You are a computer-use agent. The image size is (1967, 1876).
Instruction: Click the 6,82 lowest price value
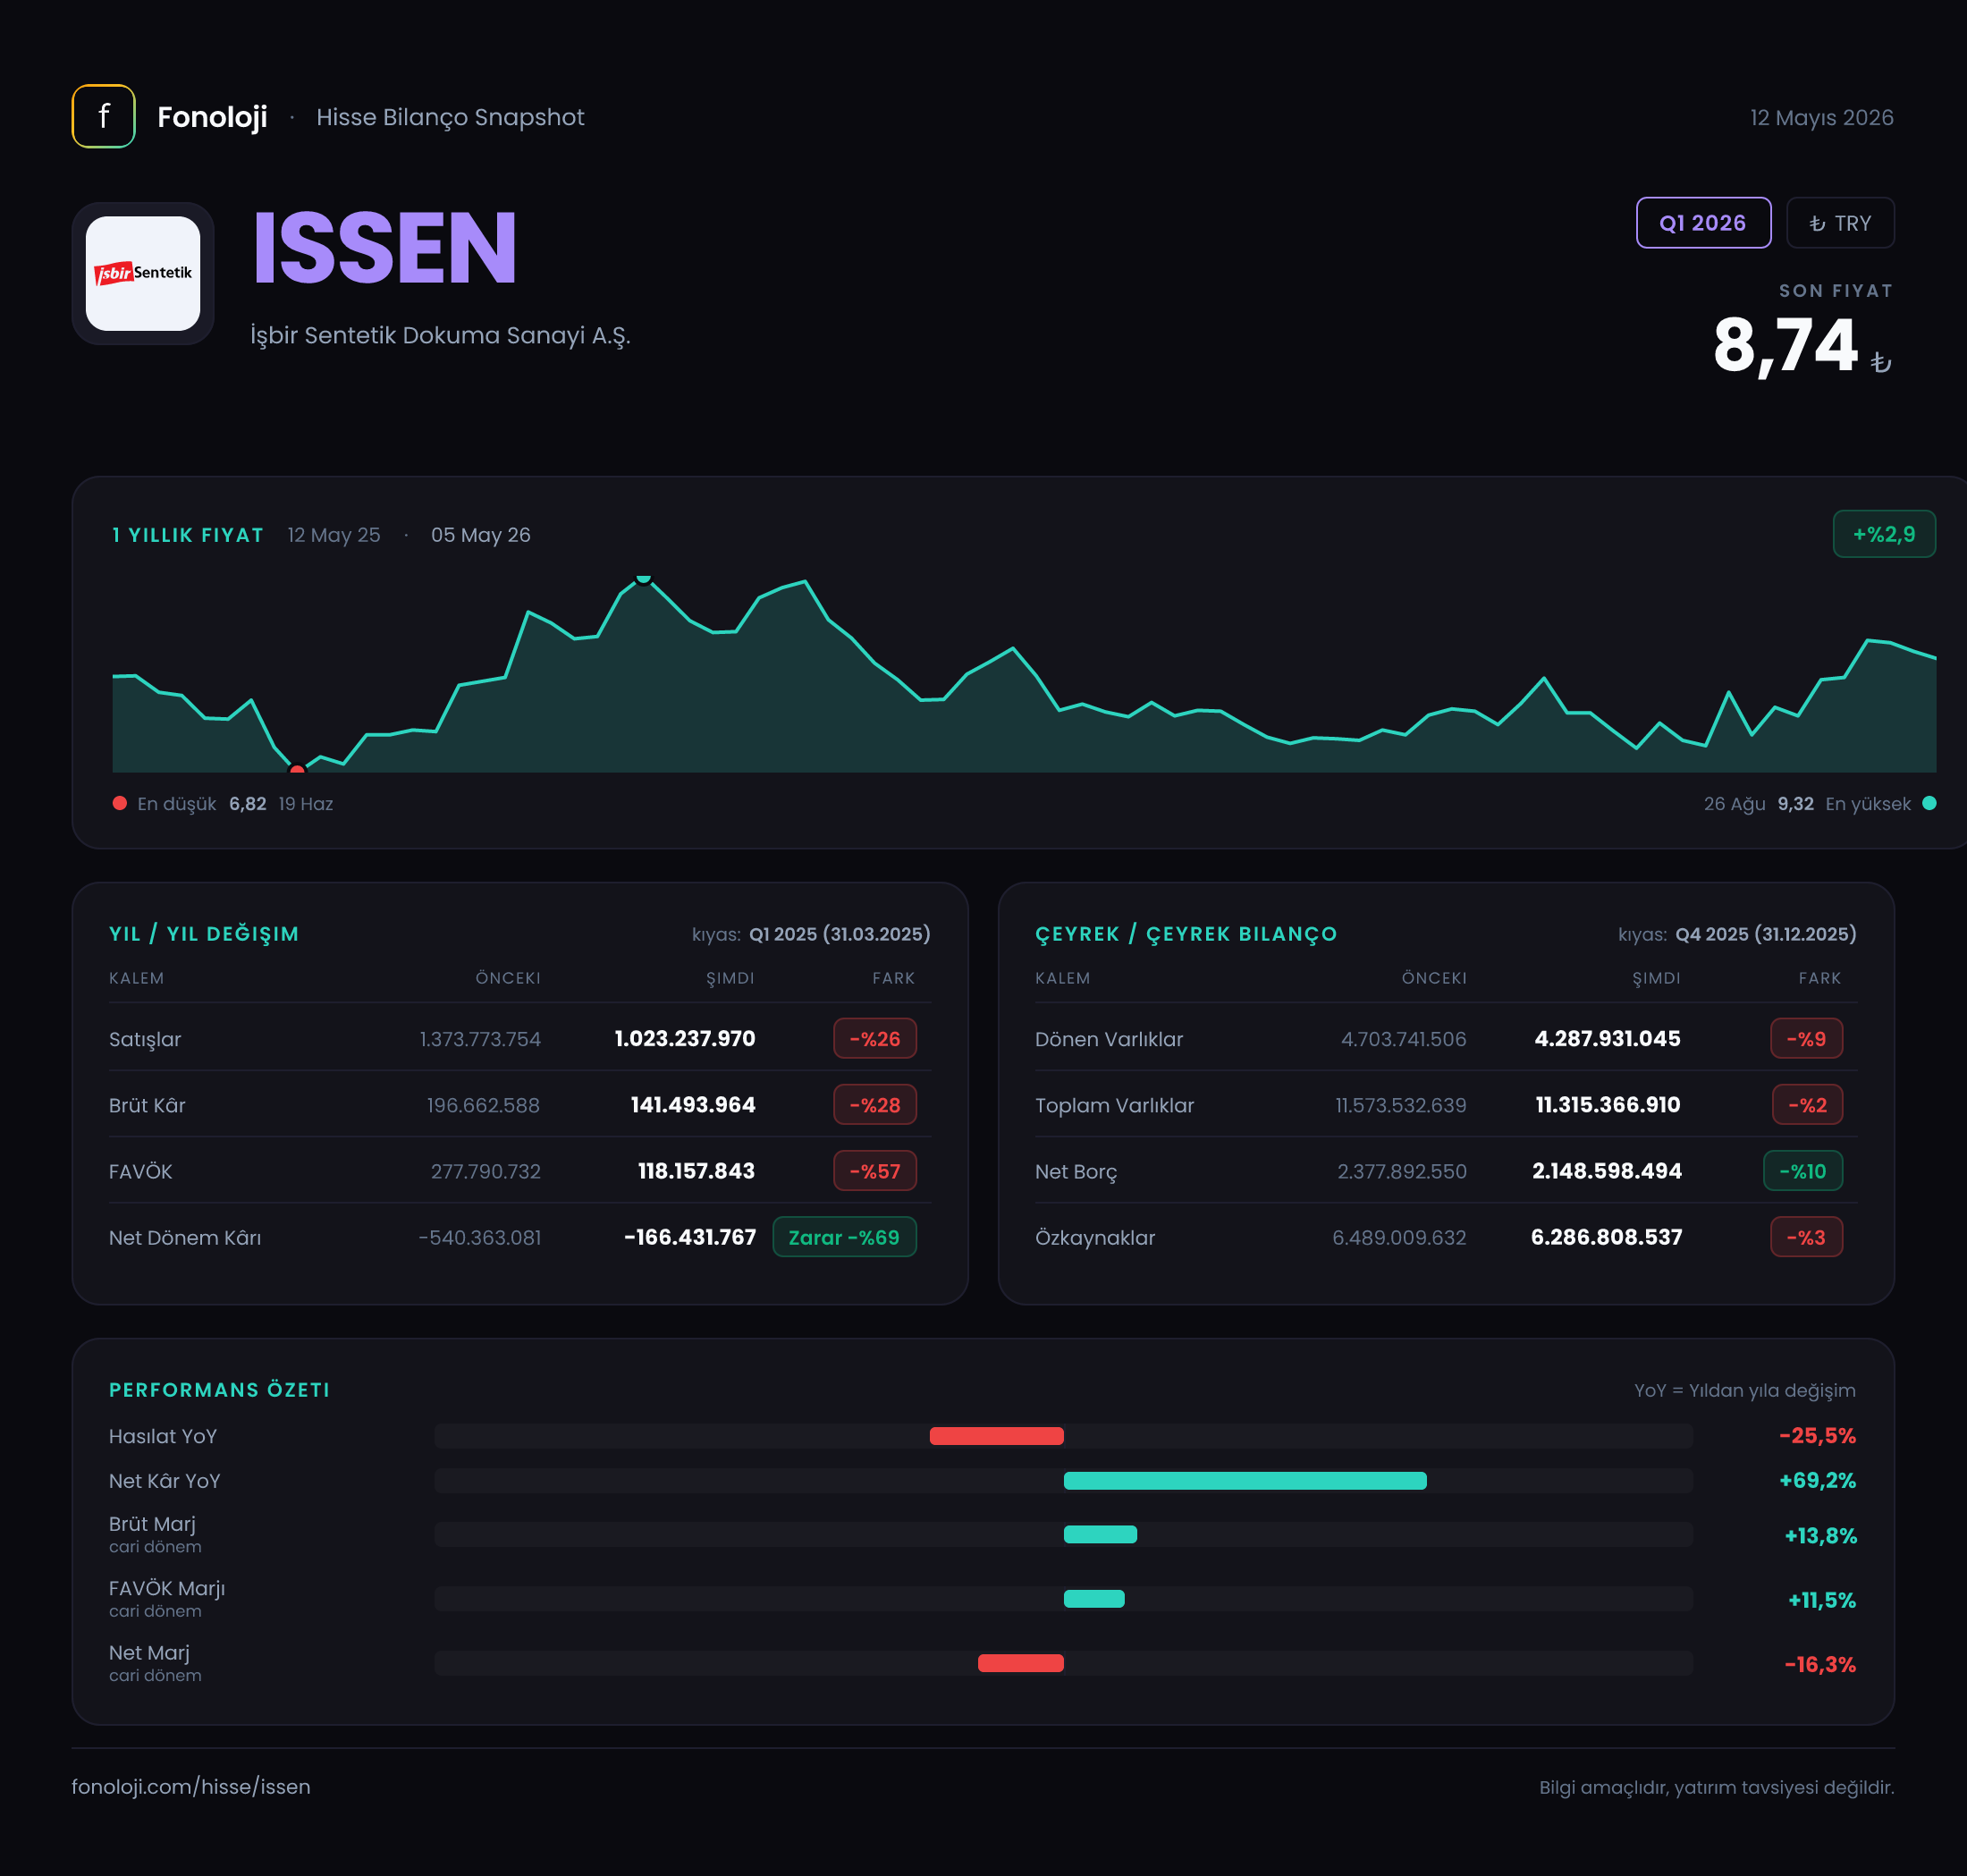tap(247, 803)
